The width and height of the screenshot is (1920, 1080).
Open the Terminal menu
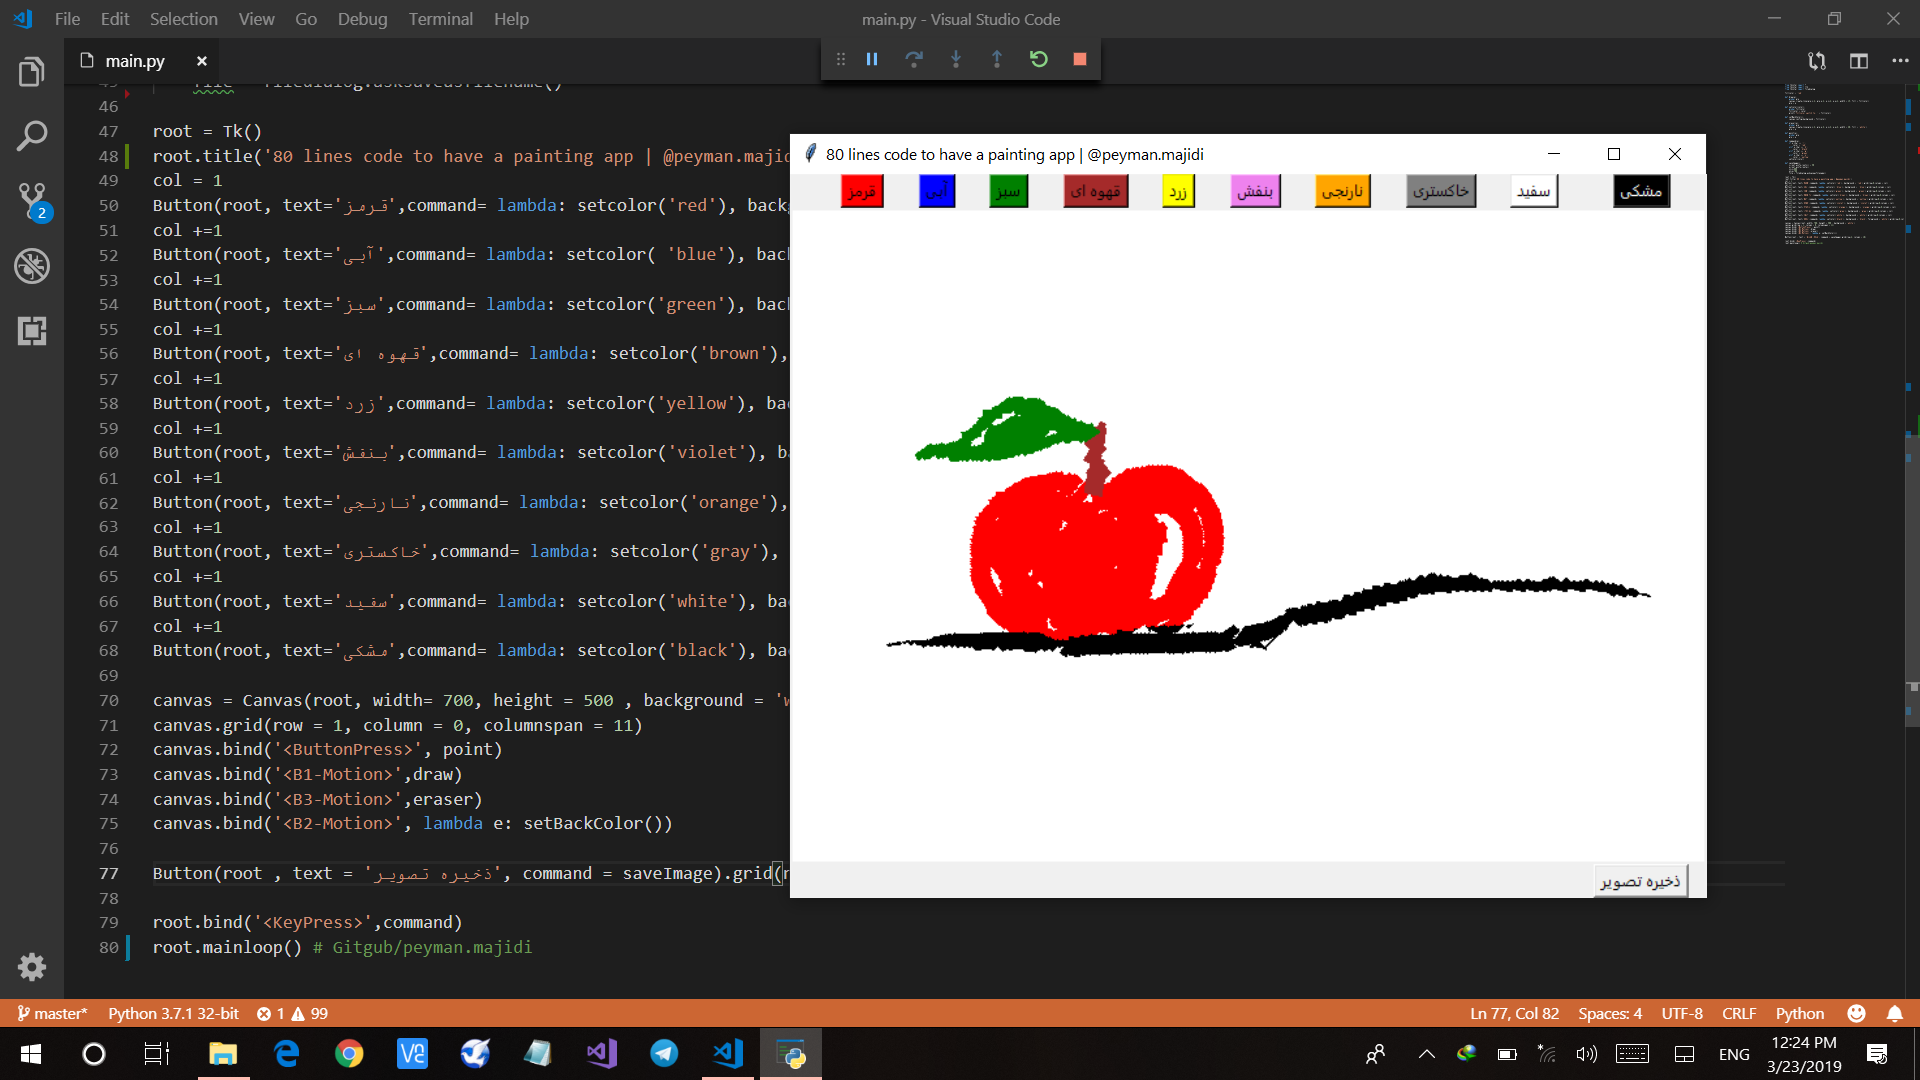440,19
